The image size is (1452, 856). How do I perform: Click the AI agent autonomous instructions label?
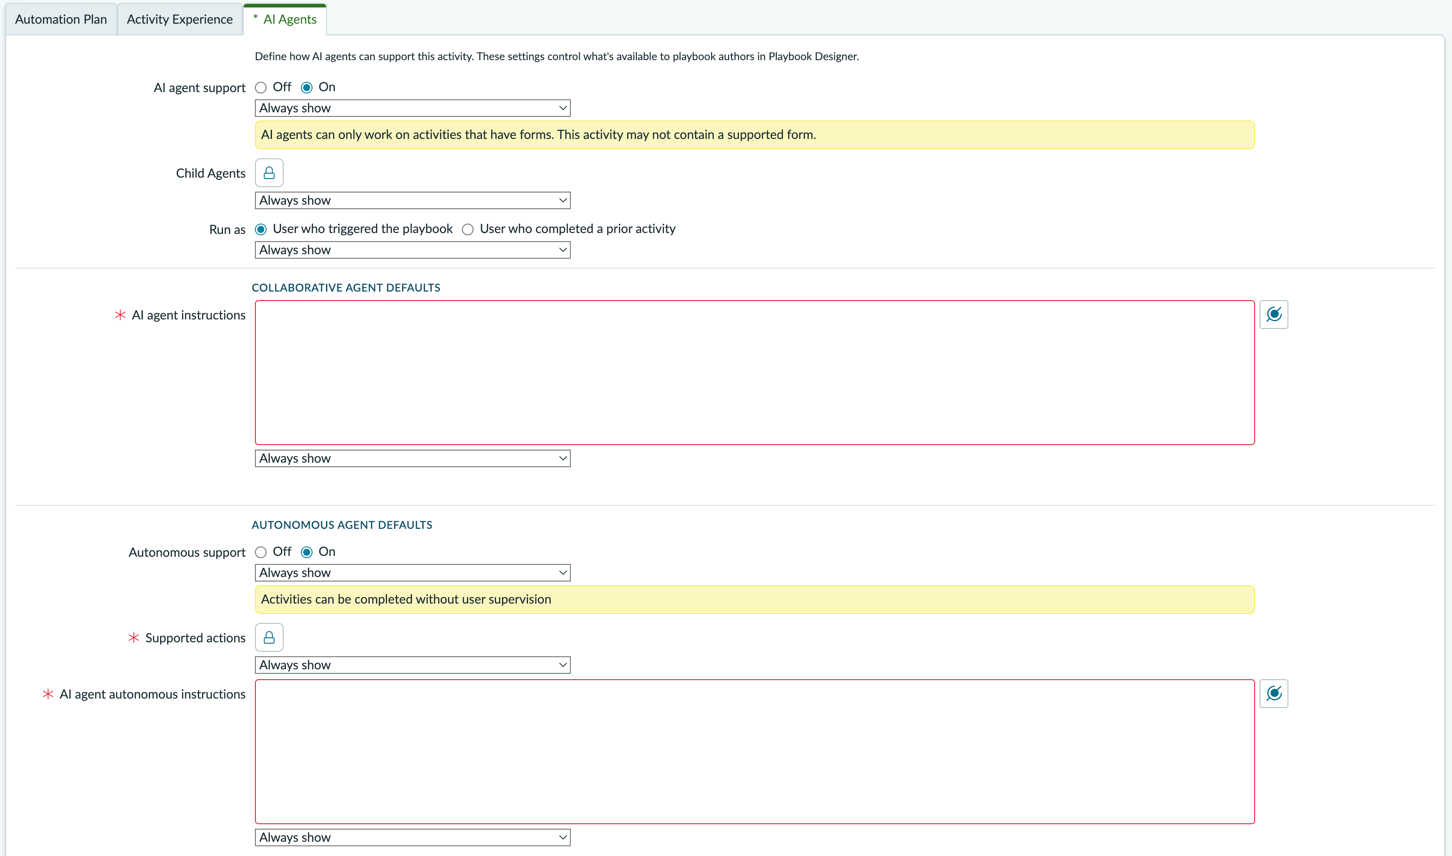click(x=152, y=694)
